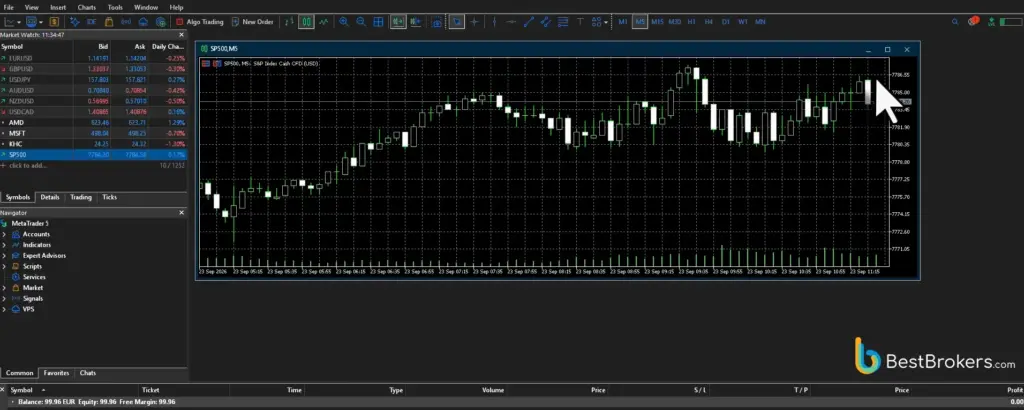Expand the Expert Advisors tree node
1024x410 pixels.
pos(4,256)
